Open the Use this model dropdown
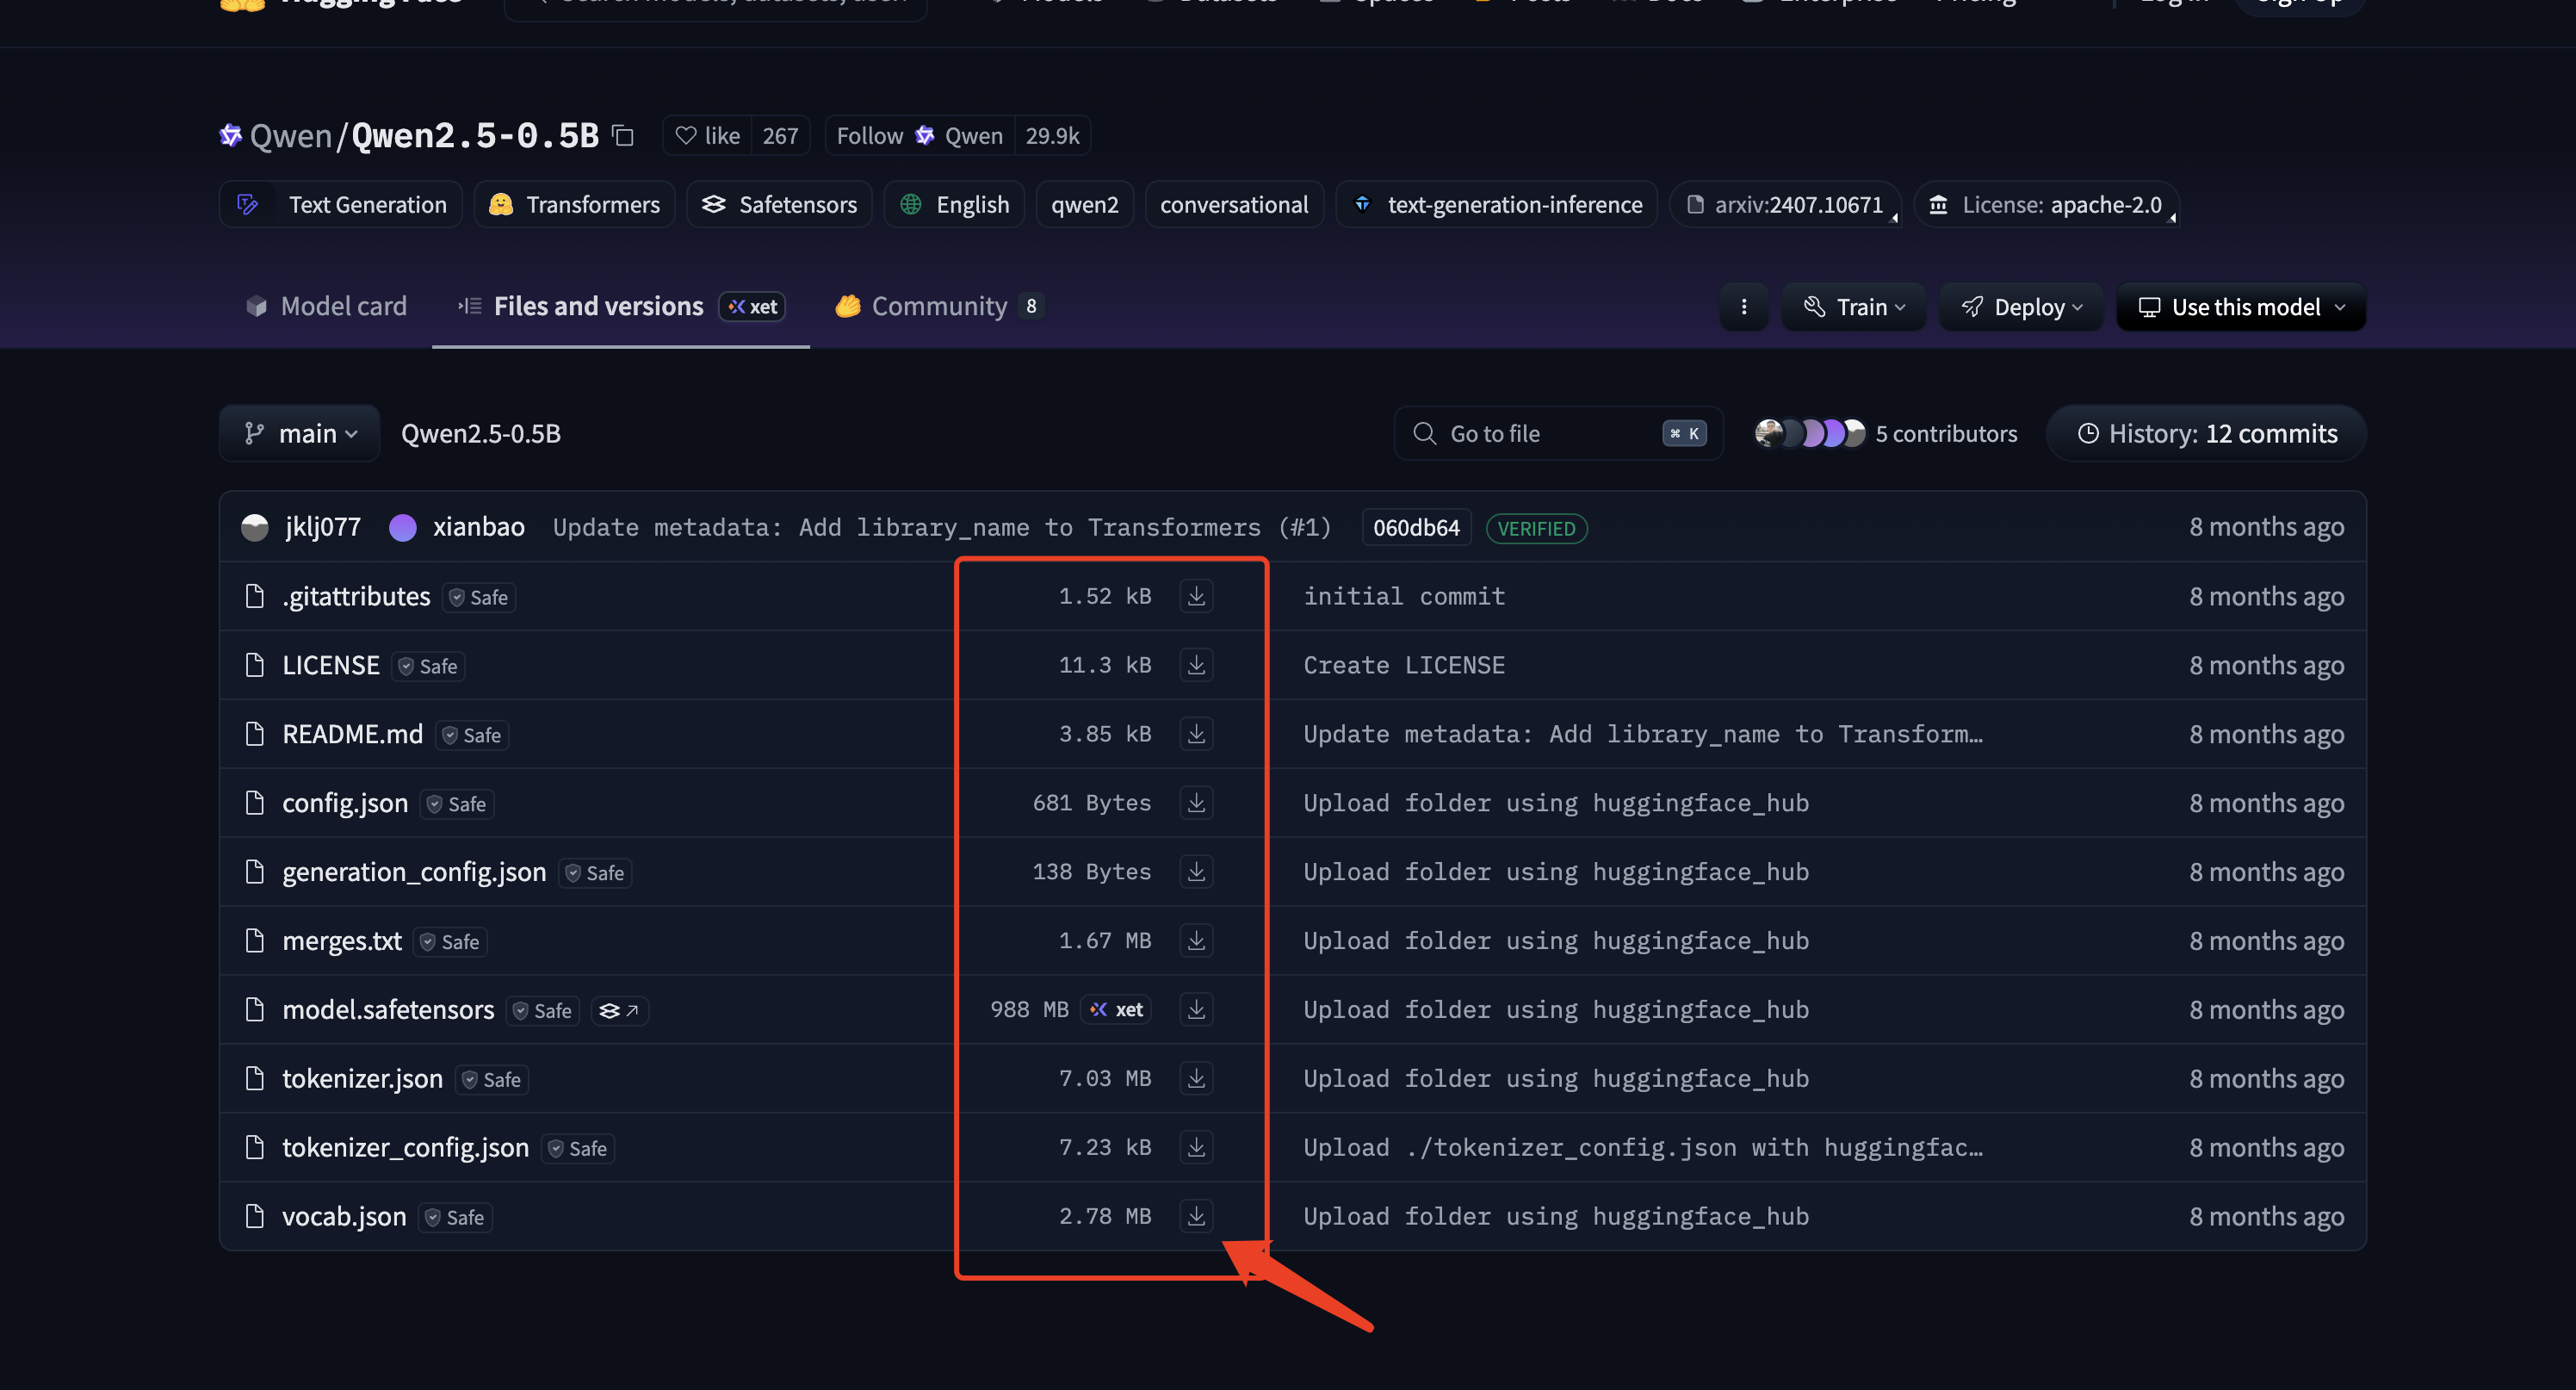This screenshot has height=1390, width=2576. [x=2241, y=307]
